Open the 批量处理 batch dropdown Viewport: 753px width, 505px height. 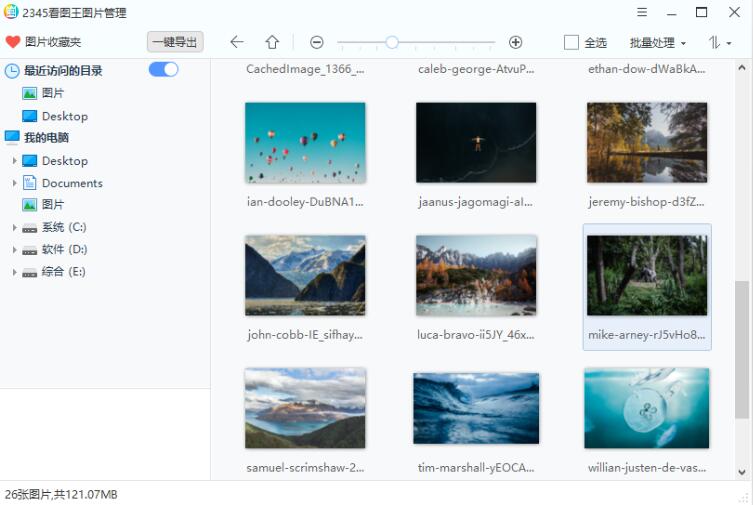(657, 43)
